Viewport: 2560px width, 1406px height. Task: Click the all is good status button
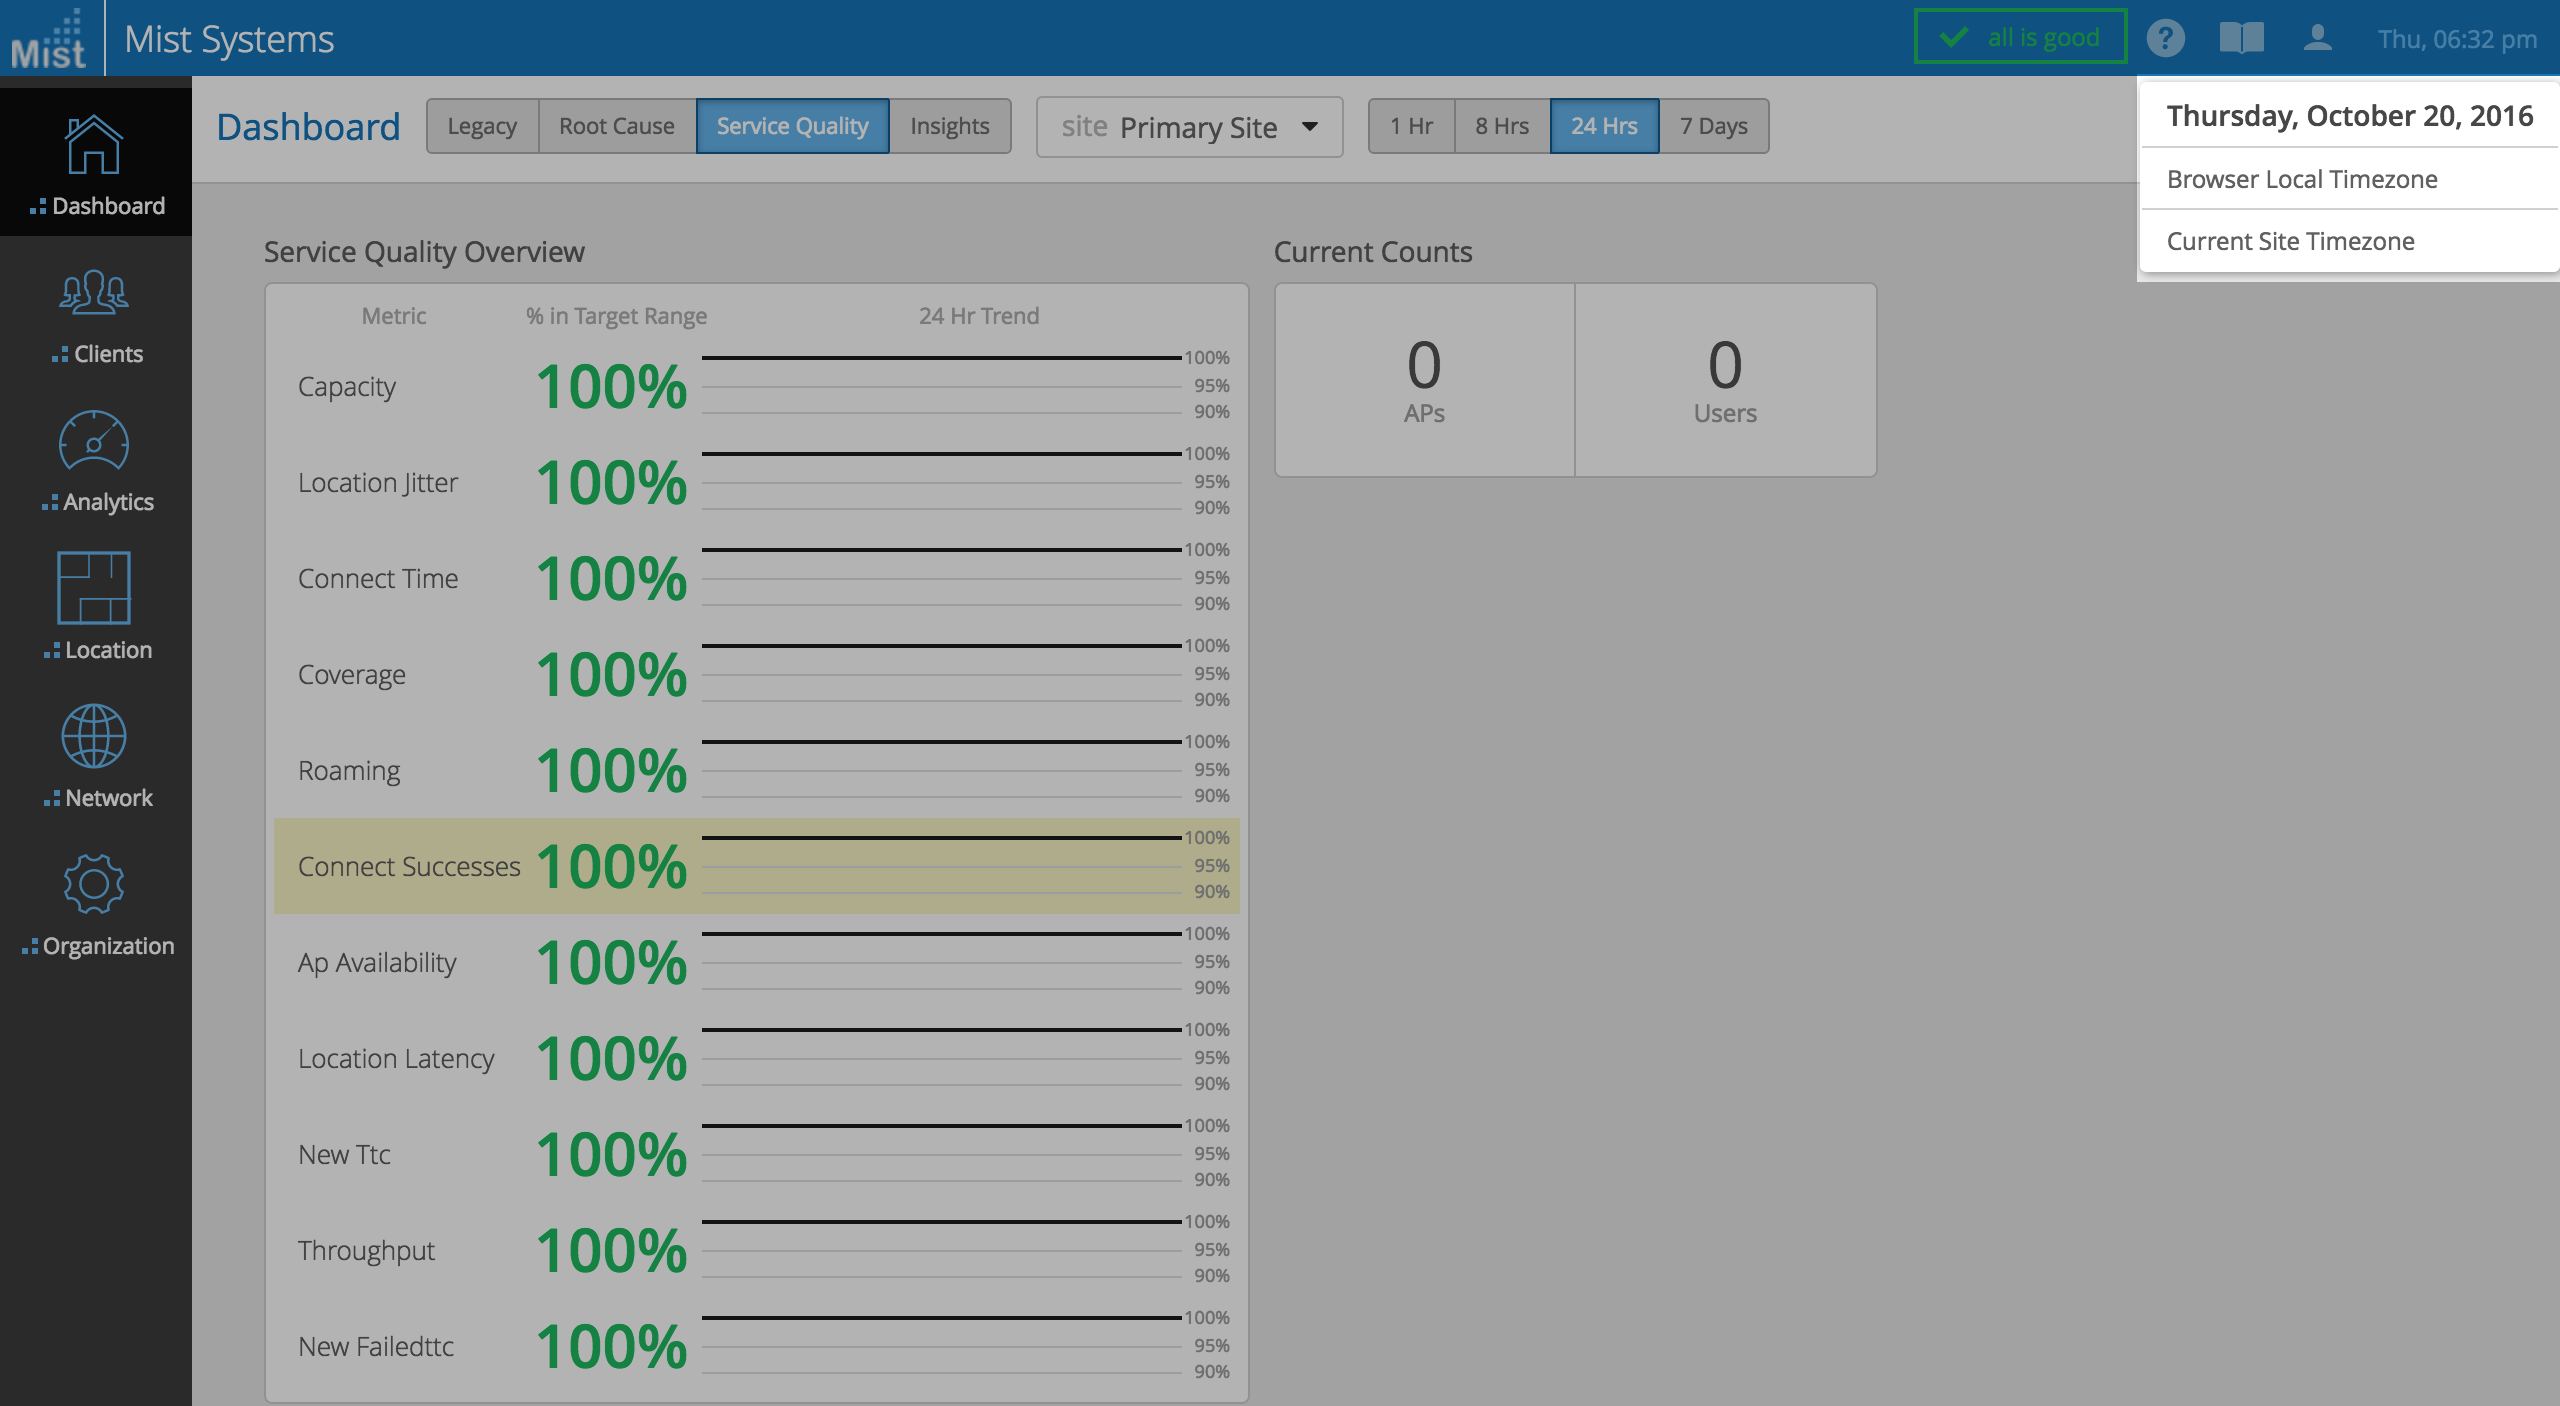pyautogui.click(x=2020, y=38)
